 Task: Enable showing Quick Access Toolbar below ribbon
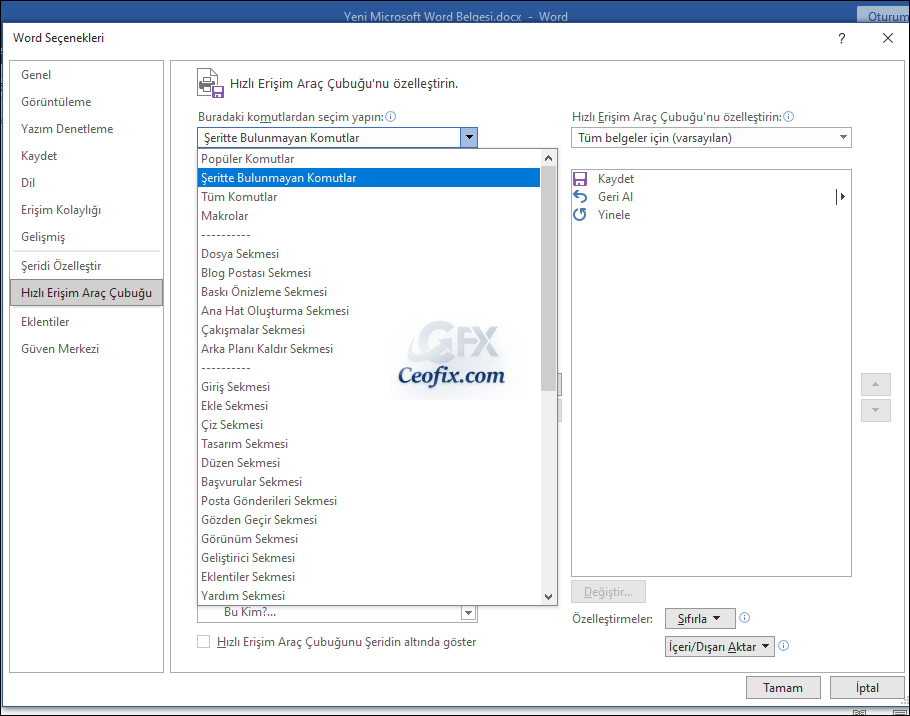(x=203, y=642)
